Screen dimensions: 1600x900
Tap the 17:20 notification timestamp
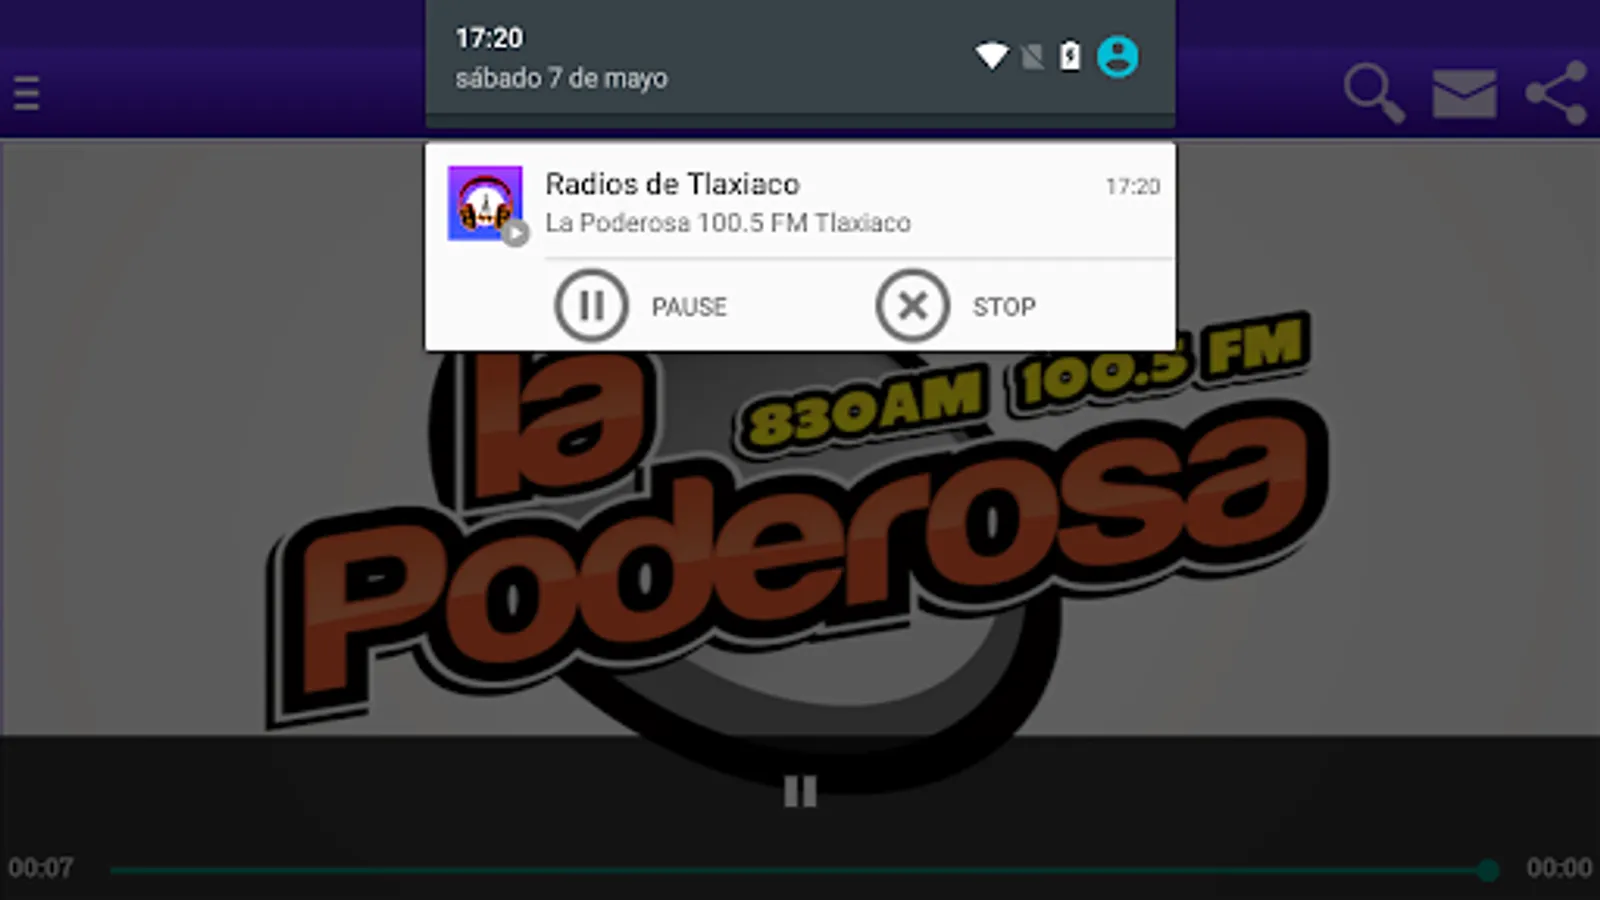1132,186
